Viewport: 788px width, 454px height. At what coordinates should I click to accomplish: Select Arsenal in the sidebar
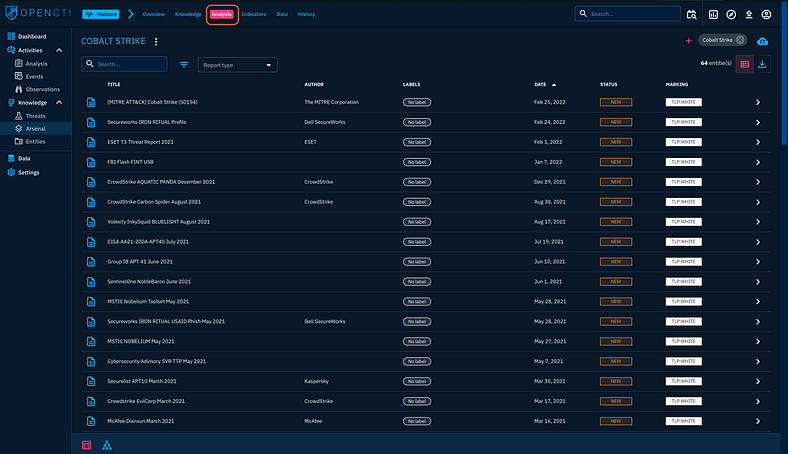tap(35, 129)
